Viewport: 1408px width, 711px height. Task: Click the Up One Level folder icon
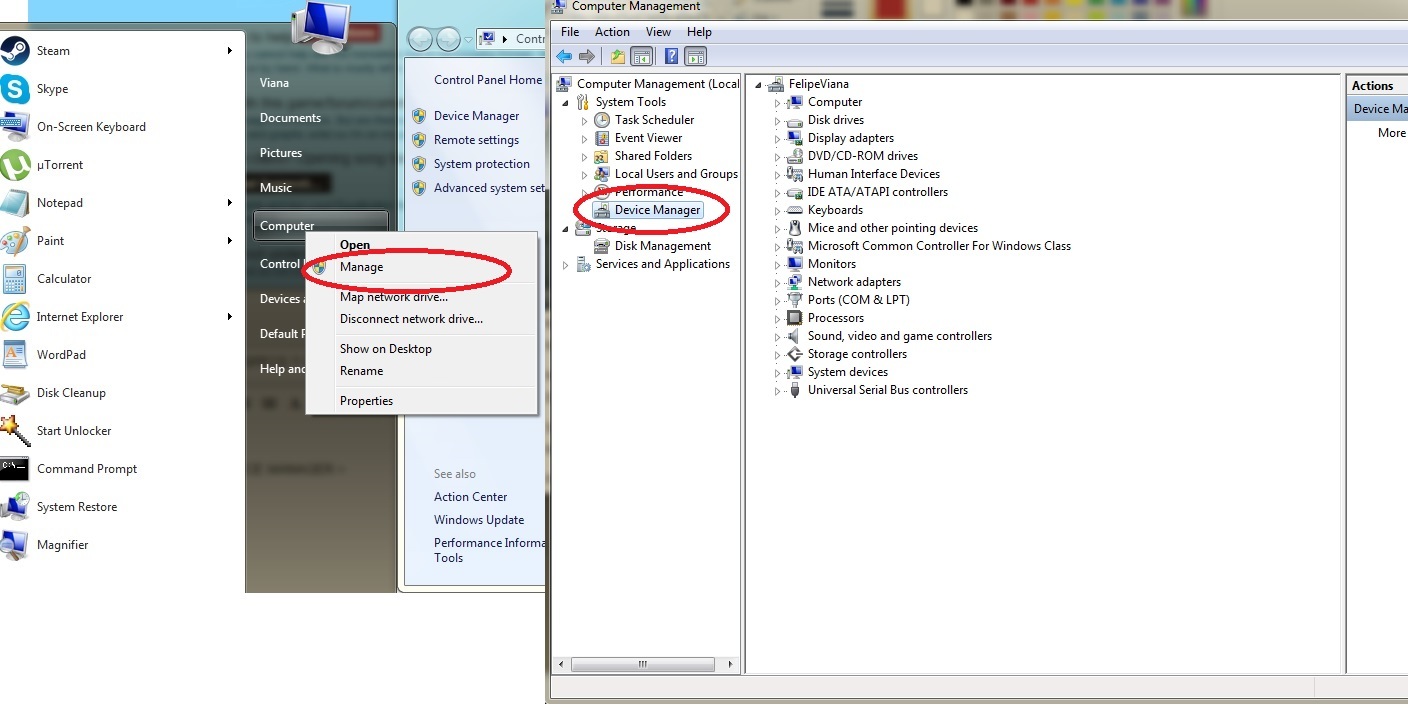click(x=618, y=56)
